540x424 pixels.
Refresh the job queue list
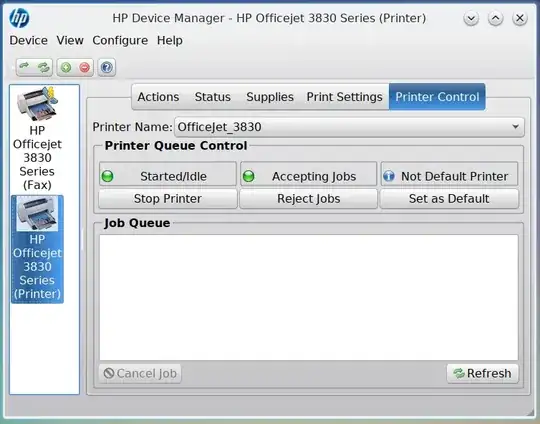coord(482,373)
